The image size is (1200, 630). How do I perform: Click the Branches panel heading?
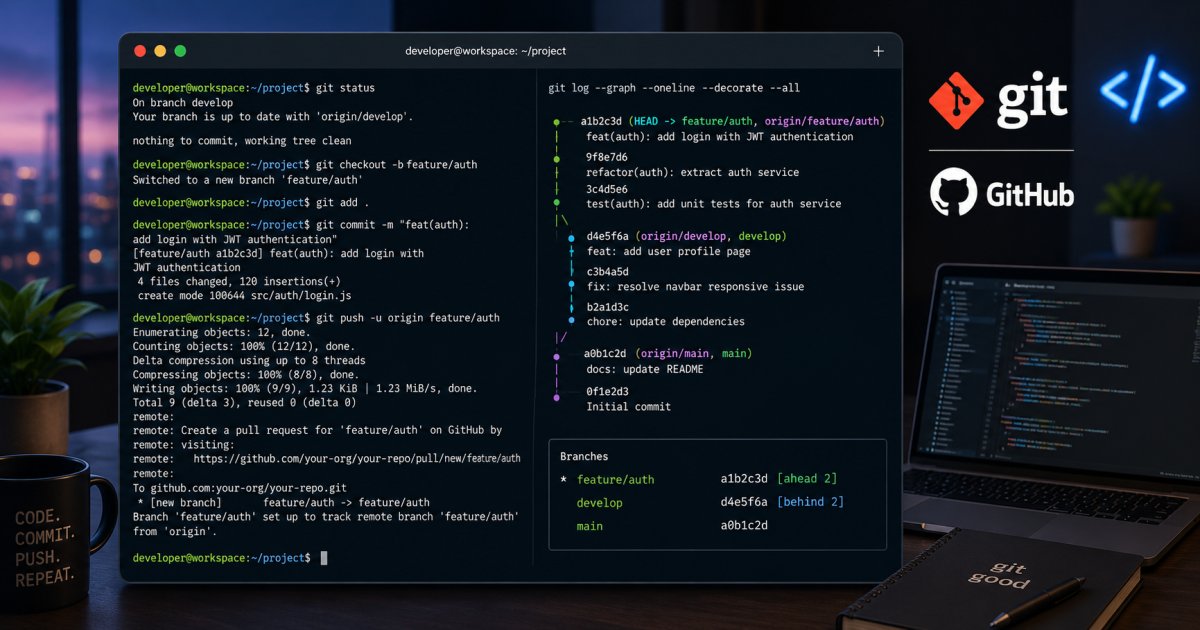point(584,456)
